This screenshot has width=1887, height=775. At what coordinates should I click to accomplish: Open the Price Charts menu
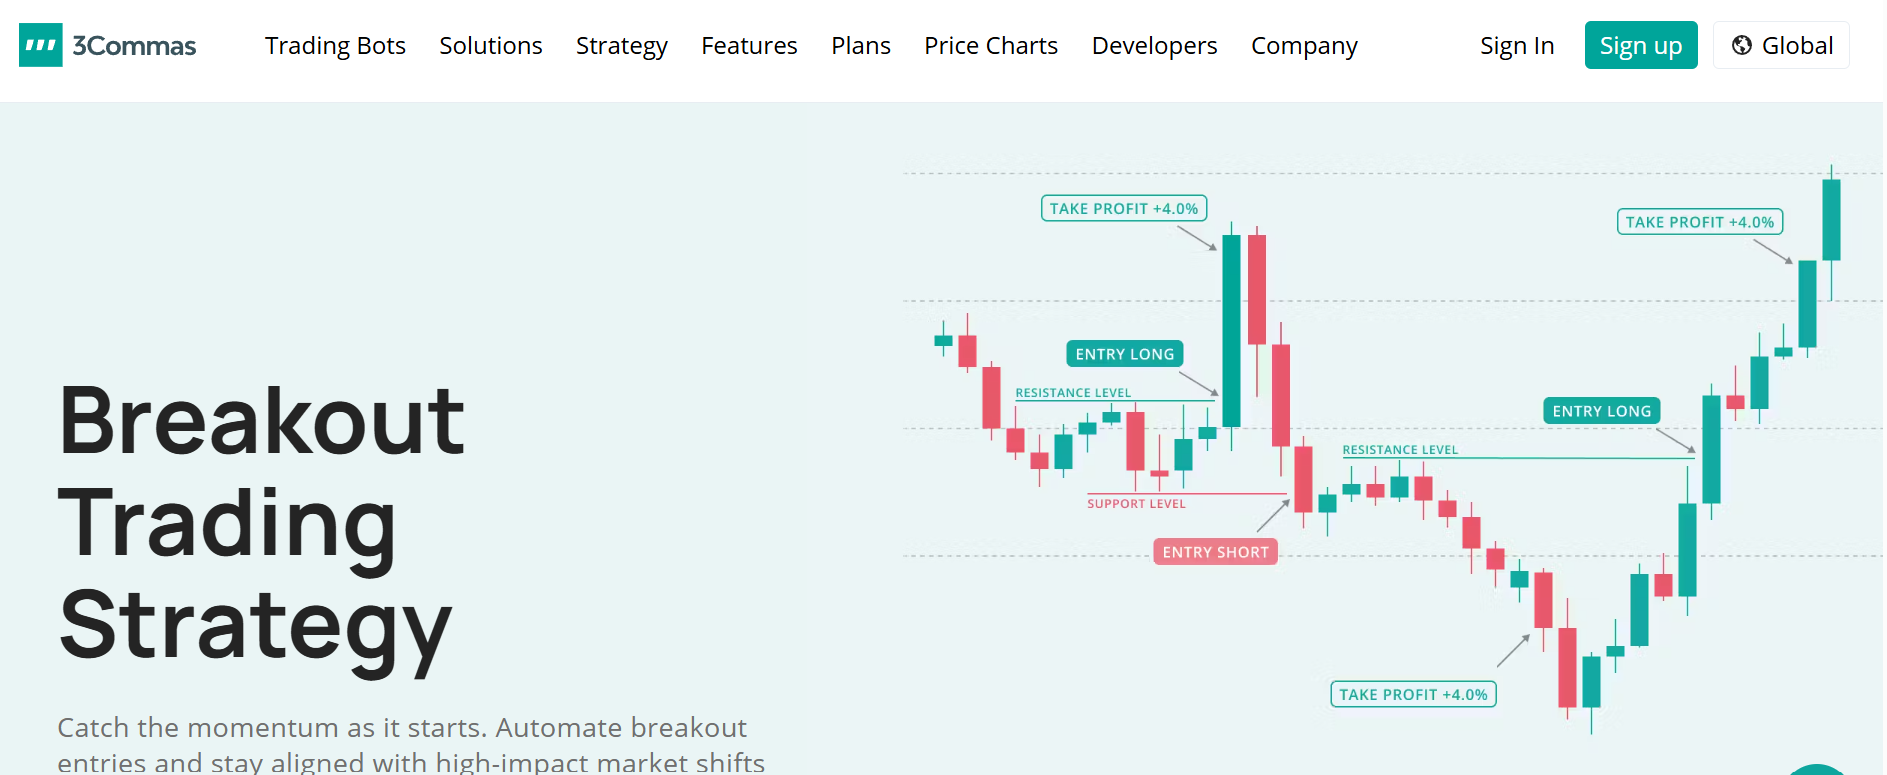pyautogui.click(x=990, y=46)
